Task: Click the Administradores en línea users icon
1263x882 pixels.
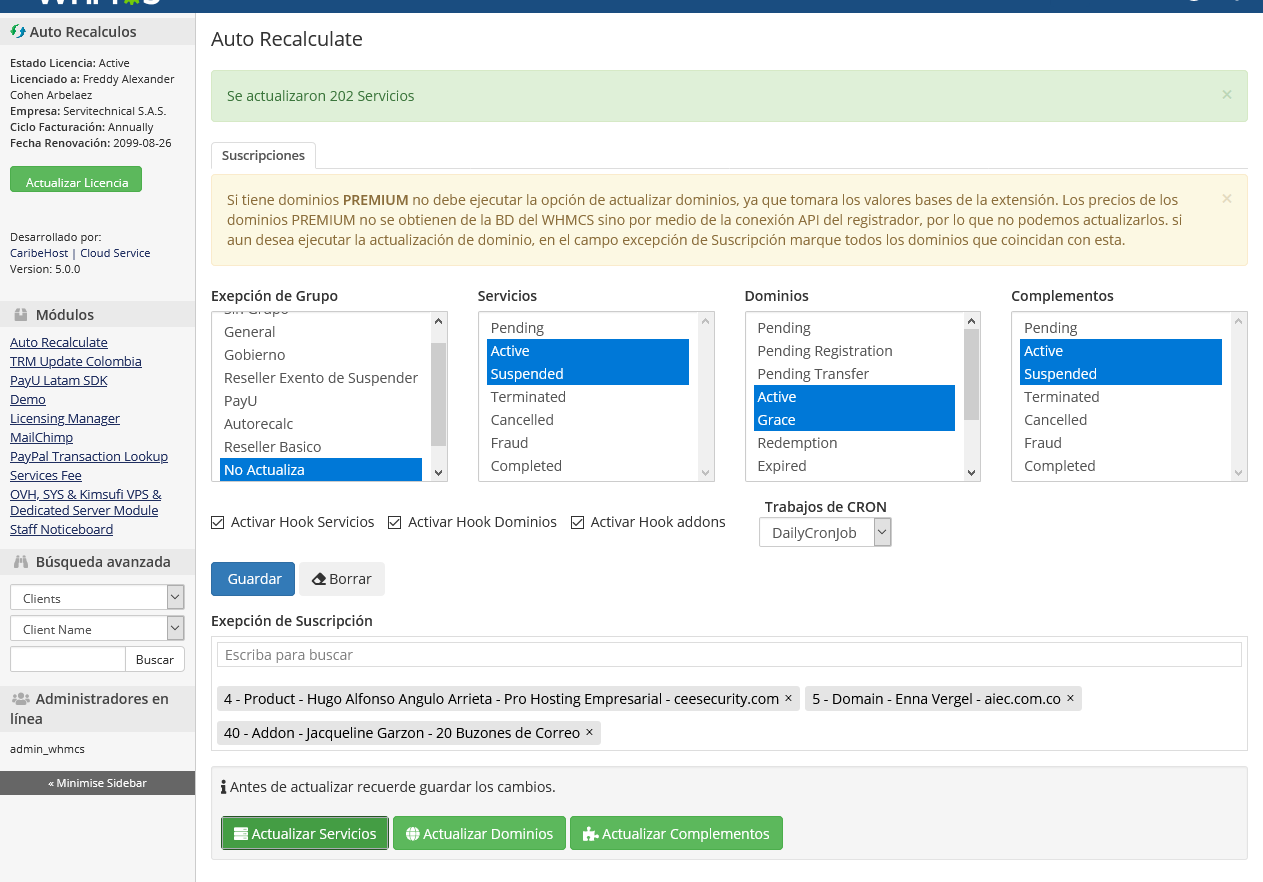Action: [20, 699]
